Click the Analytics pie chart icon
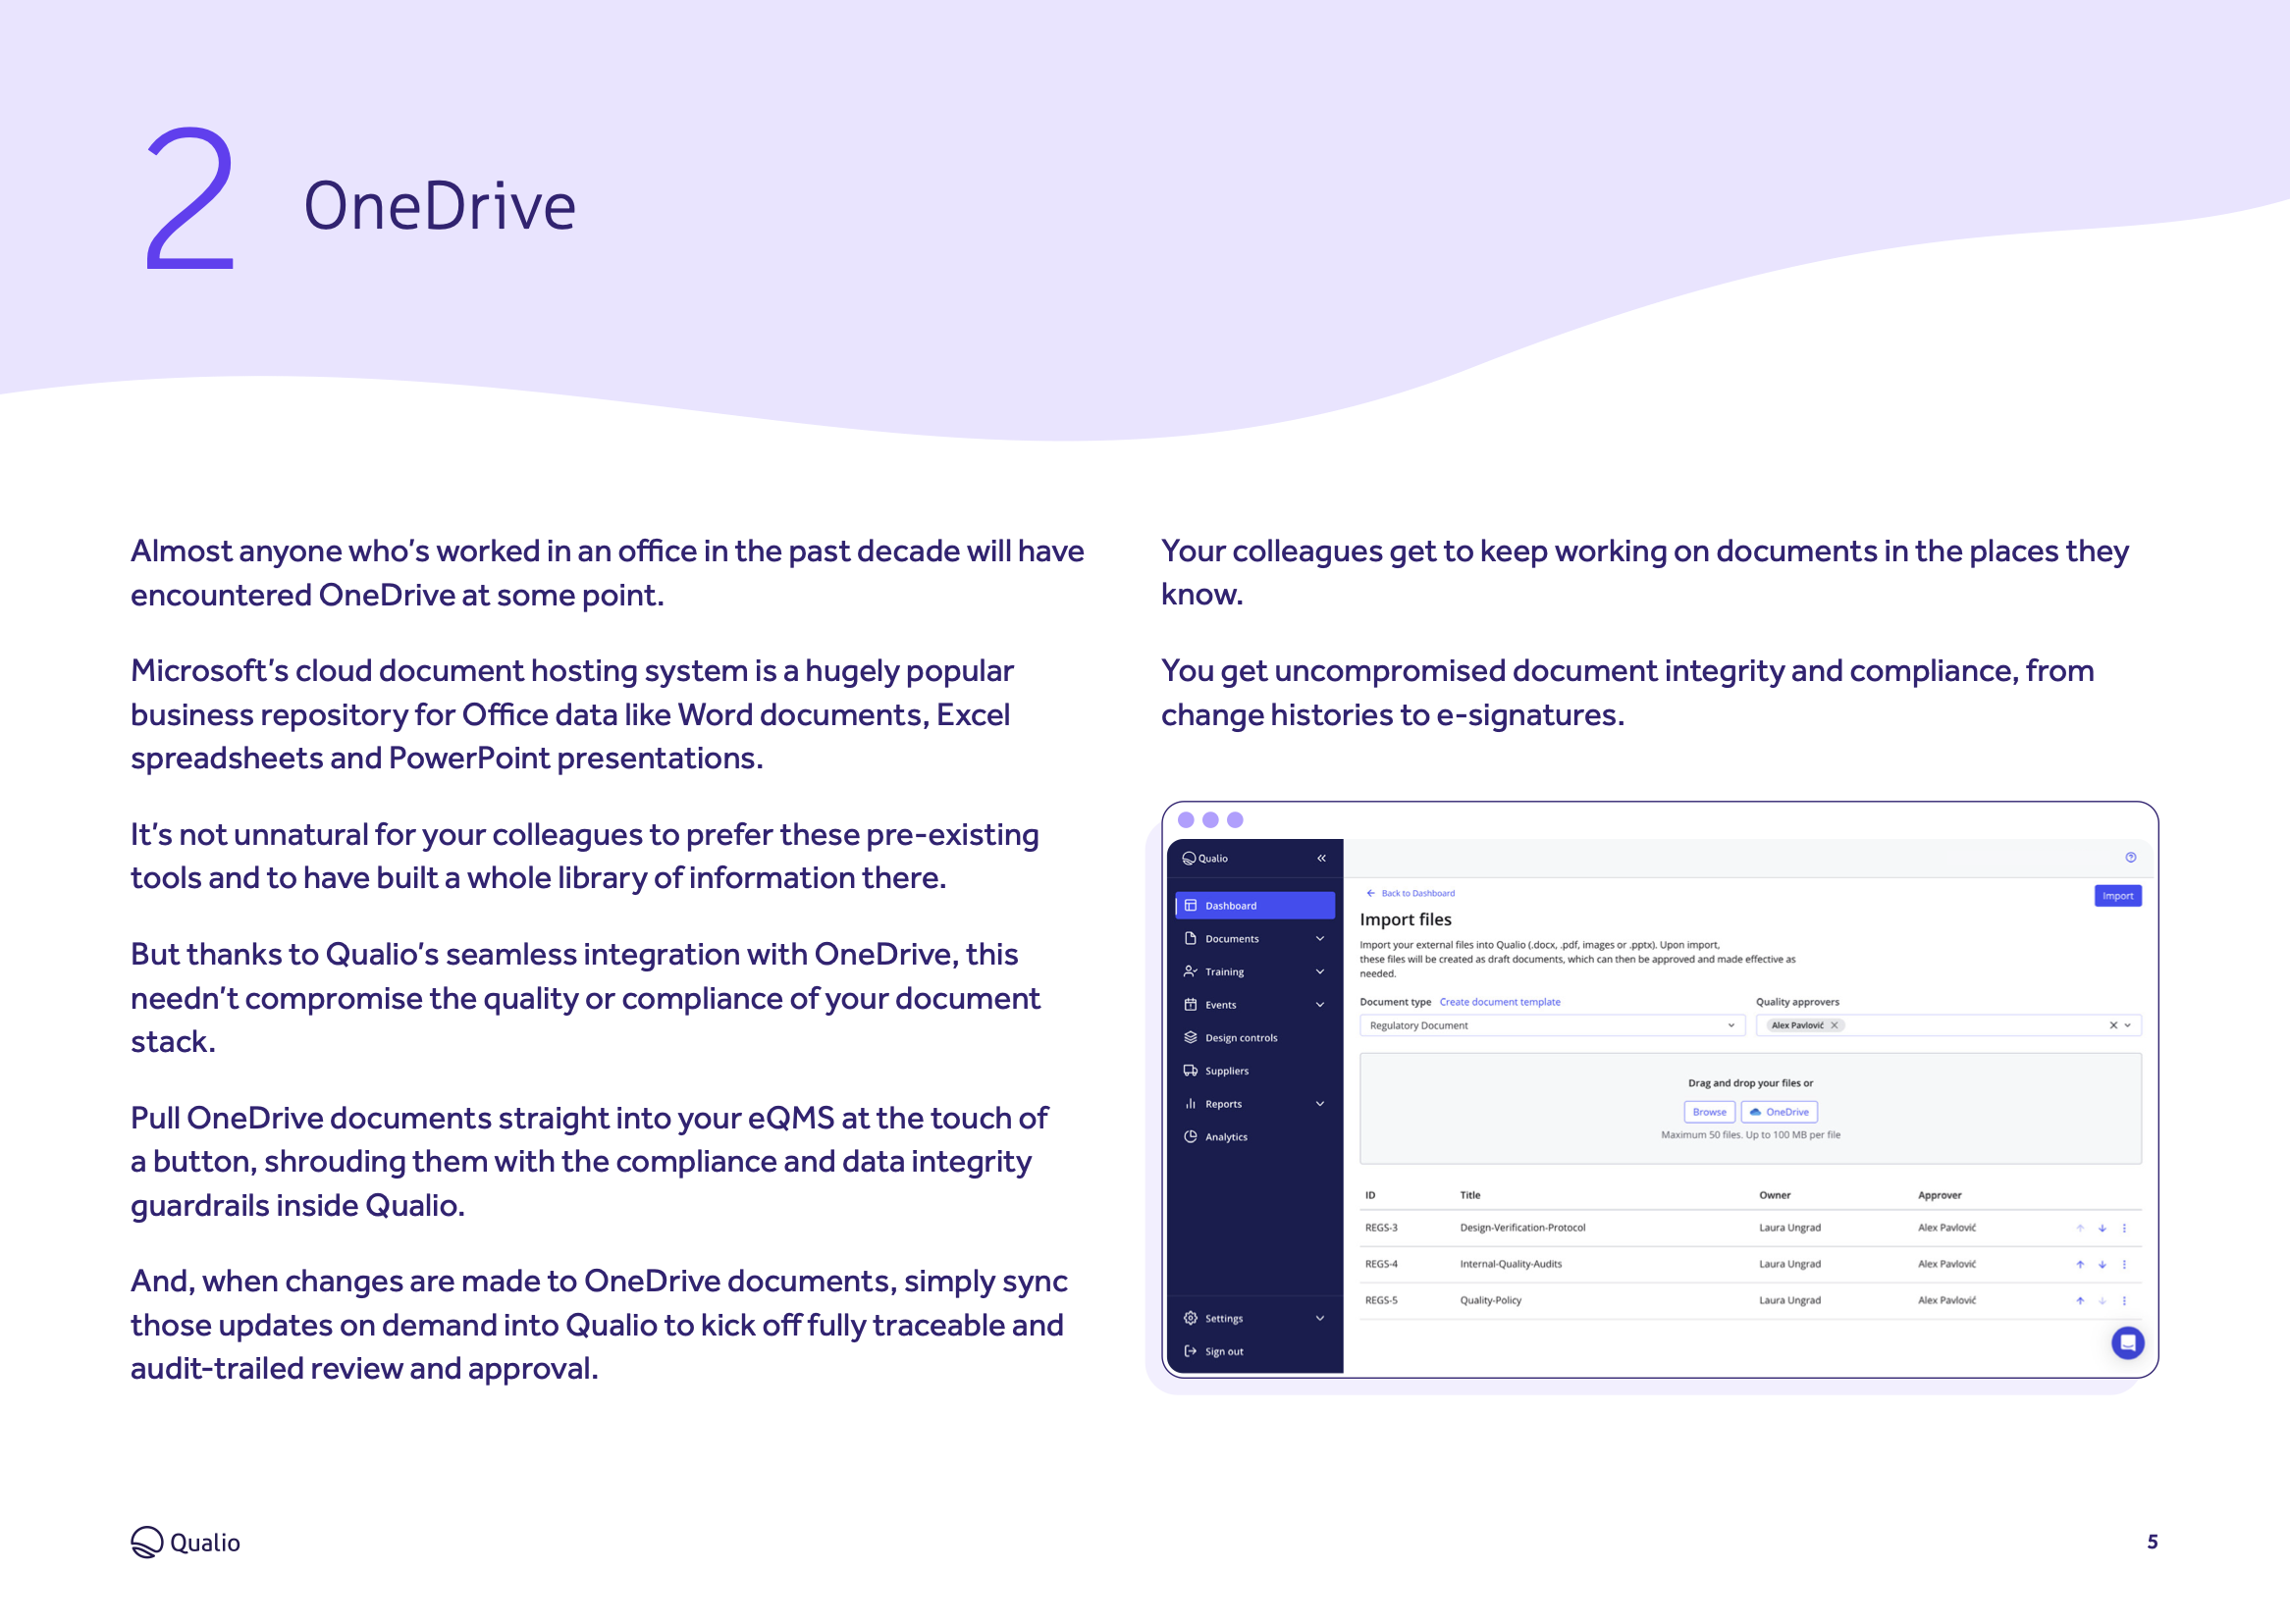The width and height of the screenshot is (2290, 1624). (1190, 1136)
